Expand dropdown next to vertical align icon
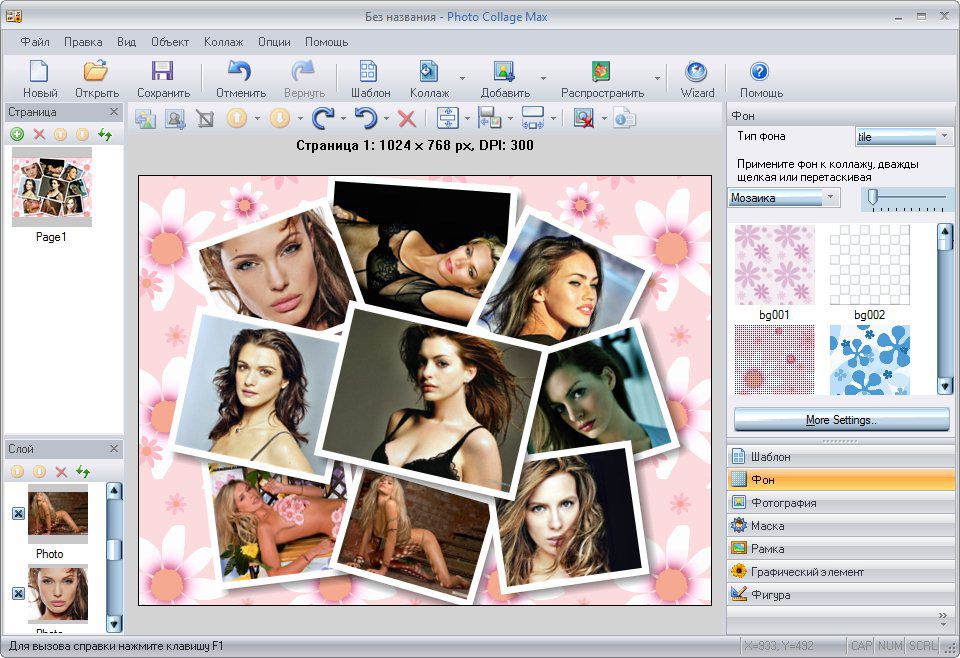 [467, 119]
